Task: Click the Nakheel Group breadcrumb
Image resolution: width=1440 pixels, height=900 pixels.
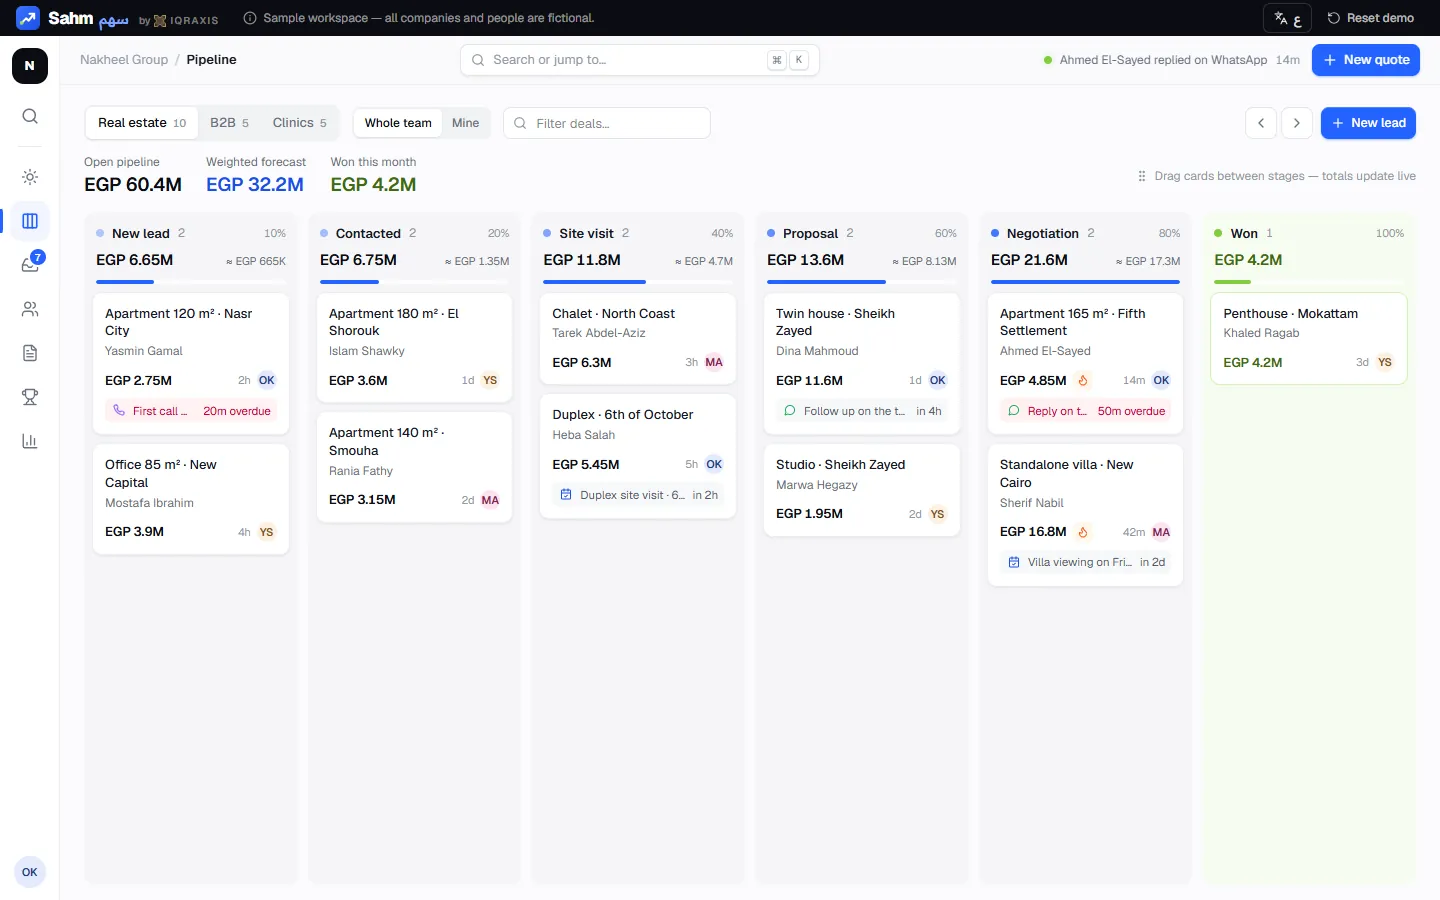Action: pos(124,60)
